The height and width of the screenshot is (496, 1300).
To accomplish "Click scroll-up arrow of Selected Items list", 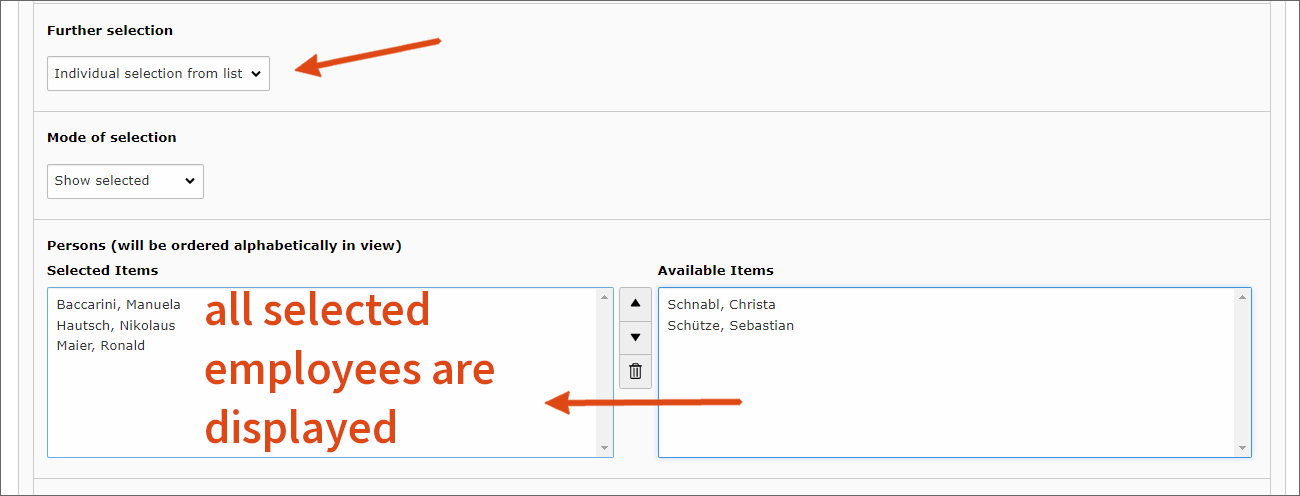I will tap(604, 297).
